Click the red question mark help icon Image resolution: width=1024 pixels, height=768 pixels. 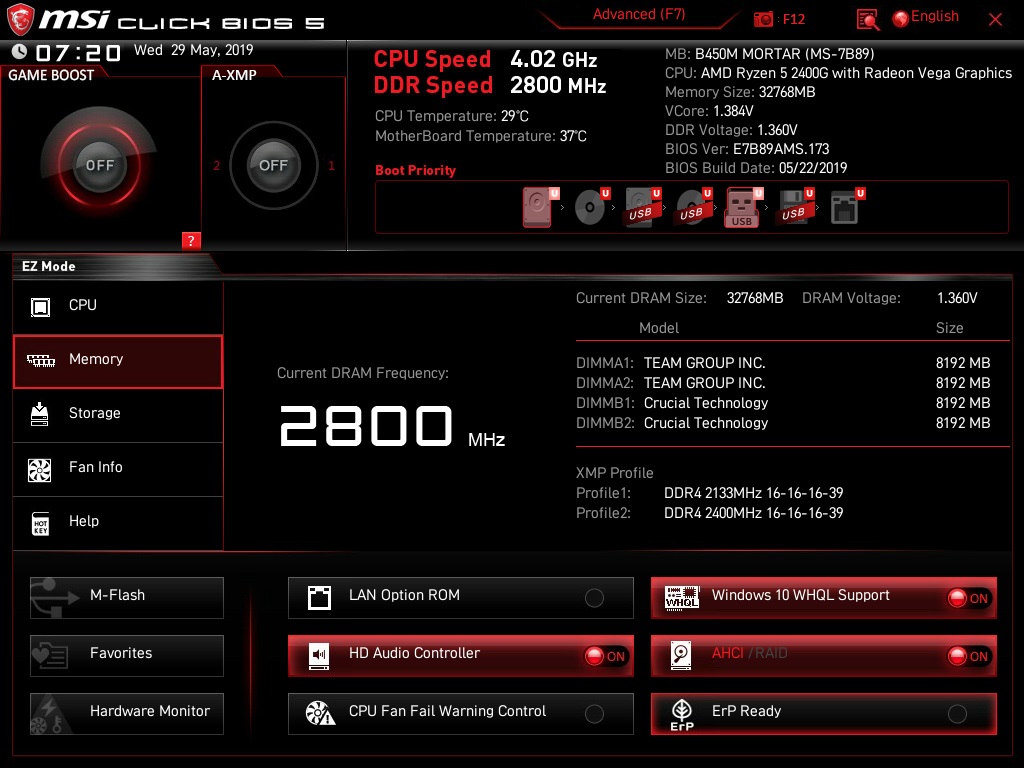point(191,240)
